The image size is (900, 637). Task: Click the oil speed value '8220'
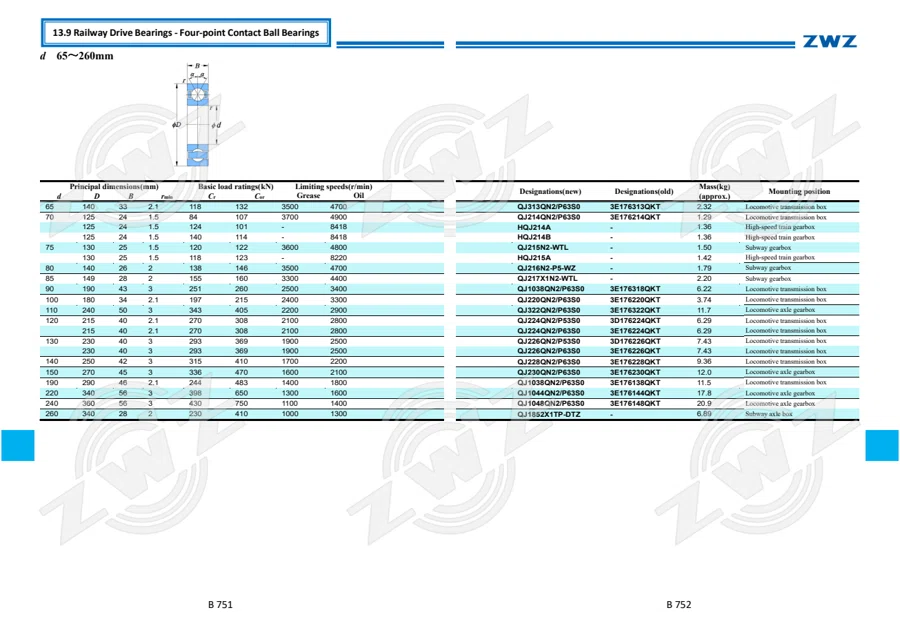coord(338,258)
